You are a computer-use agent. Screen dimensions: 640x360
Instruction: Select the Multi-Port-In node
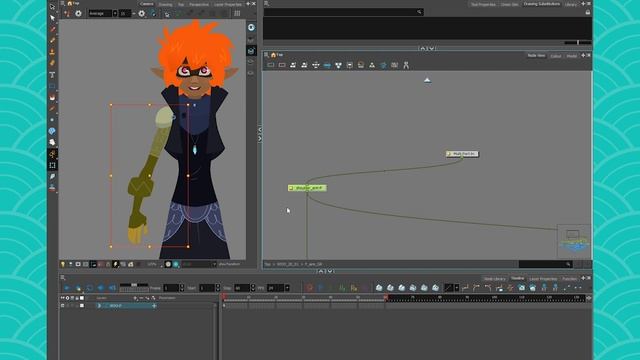(462, 154)
